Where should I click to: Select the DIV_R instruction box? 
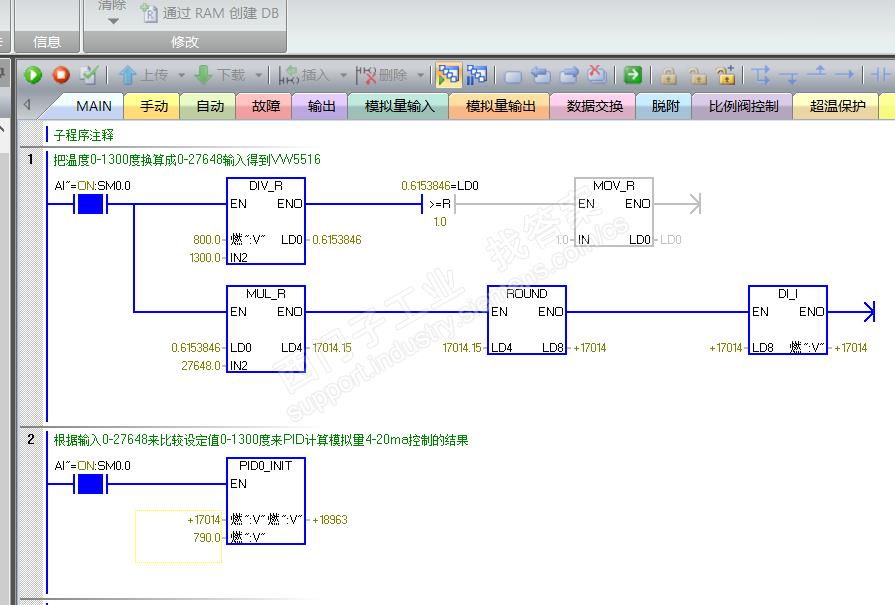tap(266, 221)
